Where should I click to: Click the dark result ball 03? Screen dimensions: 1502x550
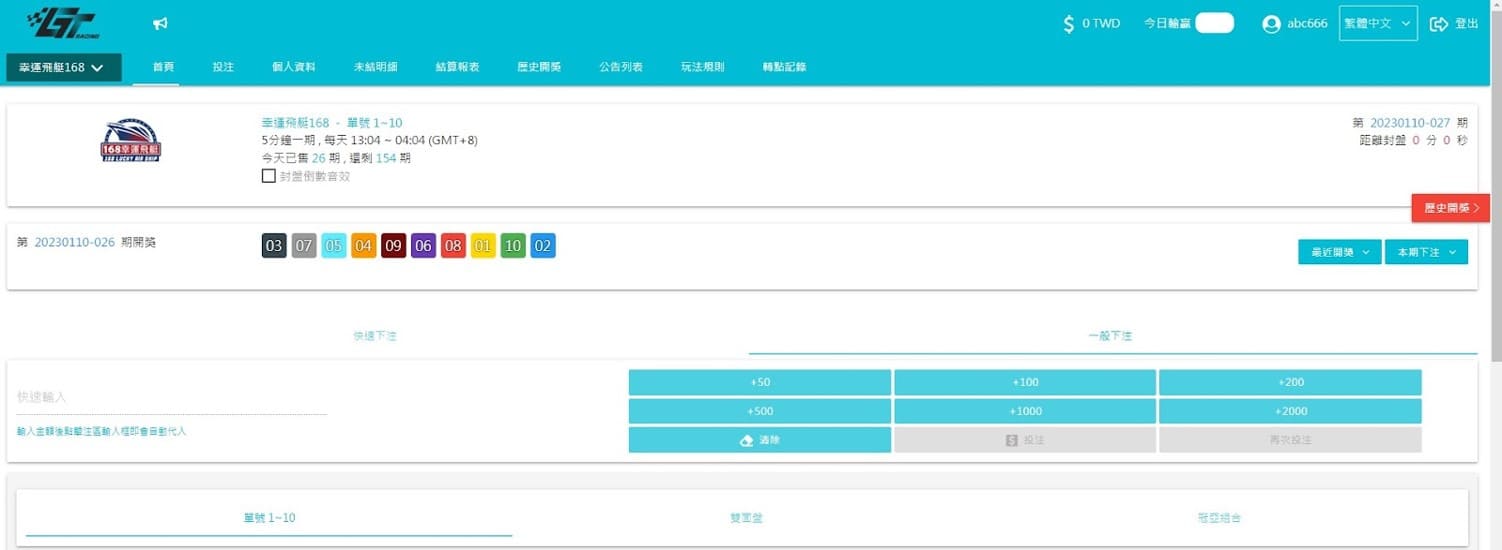point(274,246)
